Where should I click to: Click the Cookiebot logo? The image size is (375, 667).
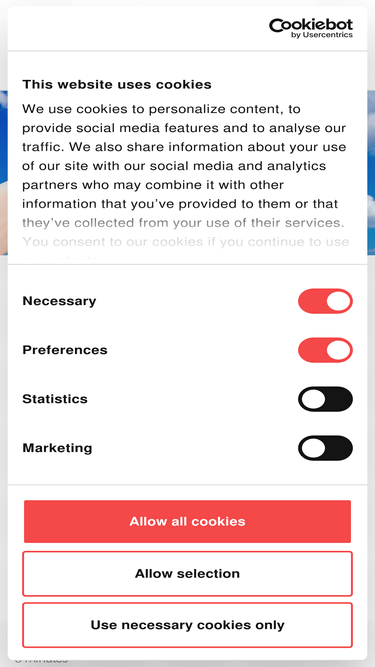click(311, 25)
